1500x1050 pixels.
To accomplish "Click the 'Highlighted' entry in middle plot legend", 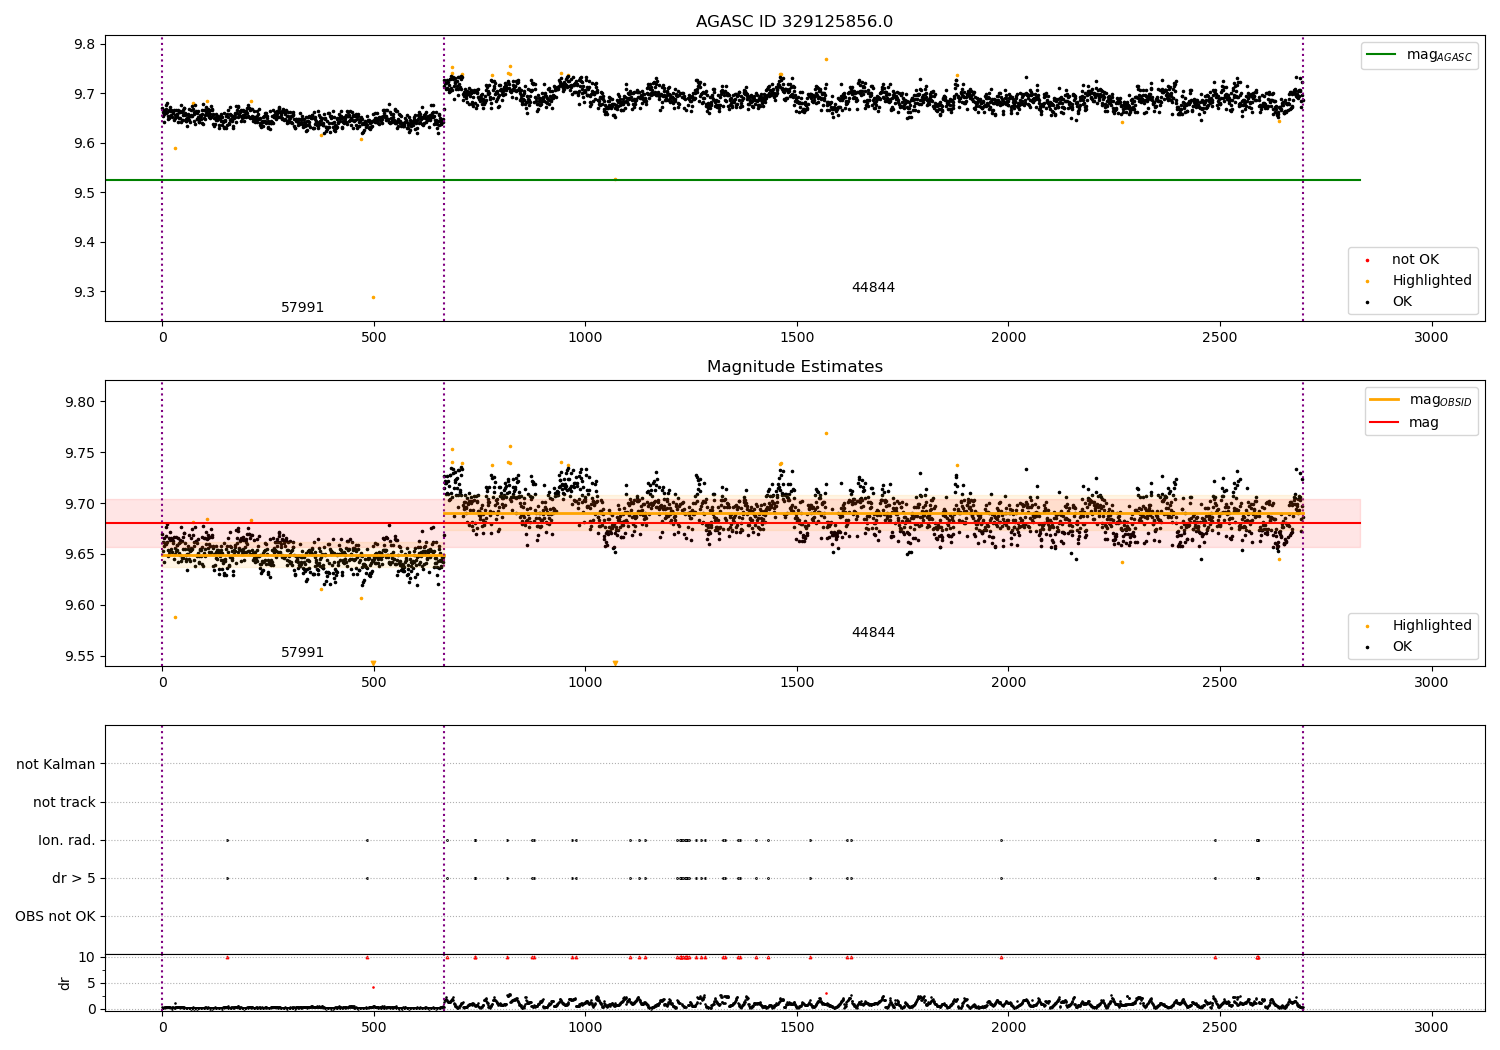I will (x=1431, y=626).
